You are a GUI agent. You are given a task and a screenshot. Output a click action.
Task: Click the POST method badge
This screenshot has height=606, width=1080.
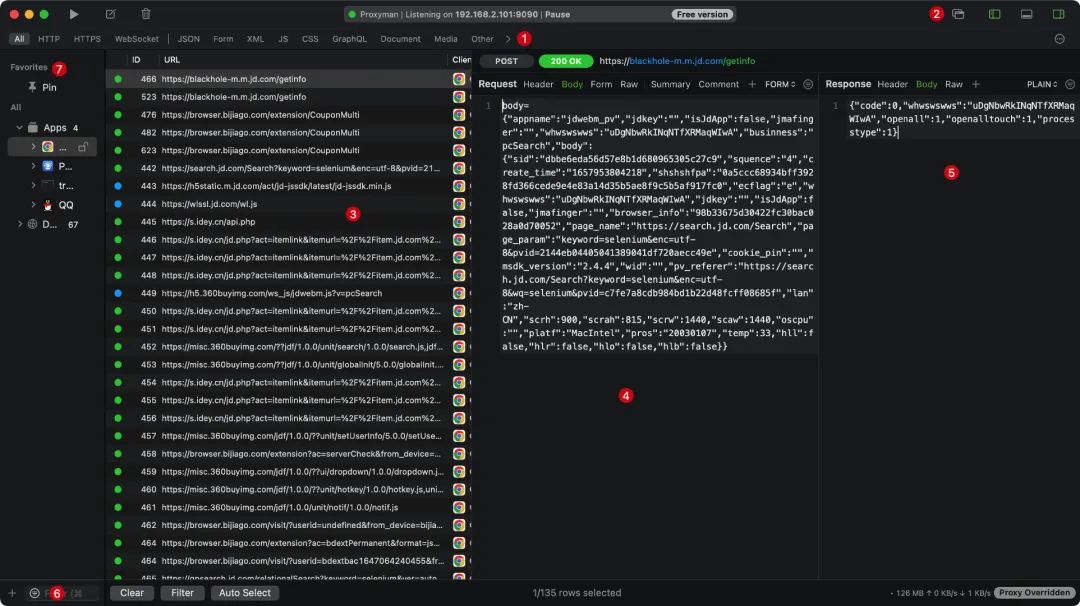coord(506,61)
